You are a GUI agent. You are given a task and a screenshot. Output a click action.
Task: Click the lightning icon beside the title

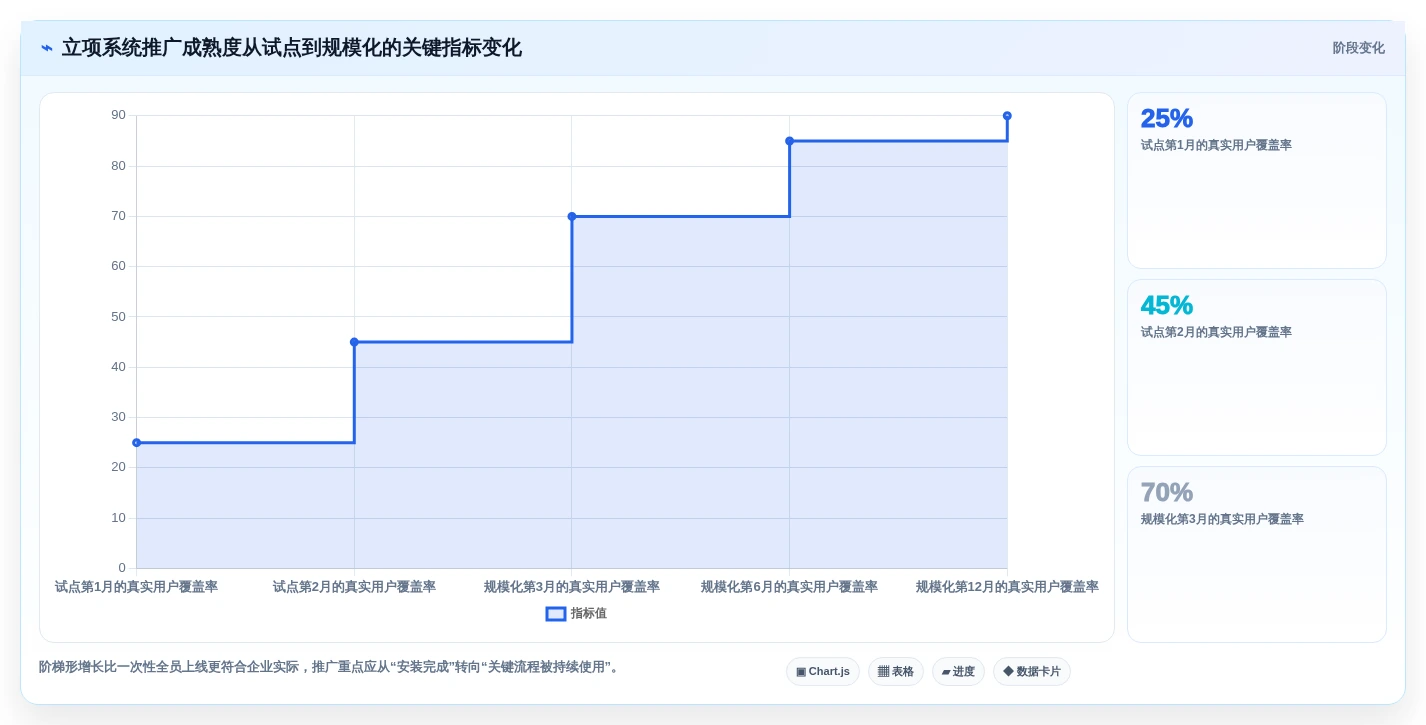coord(47,48)
